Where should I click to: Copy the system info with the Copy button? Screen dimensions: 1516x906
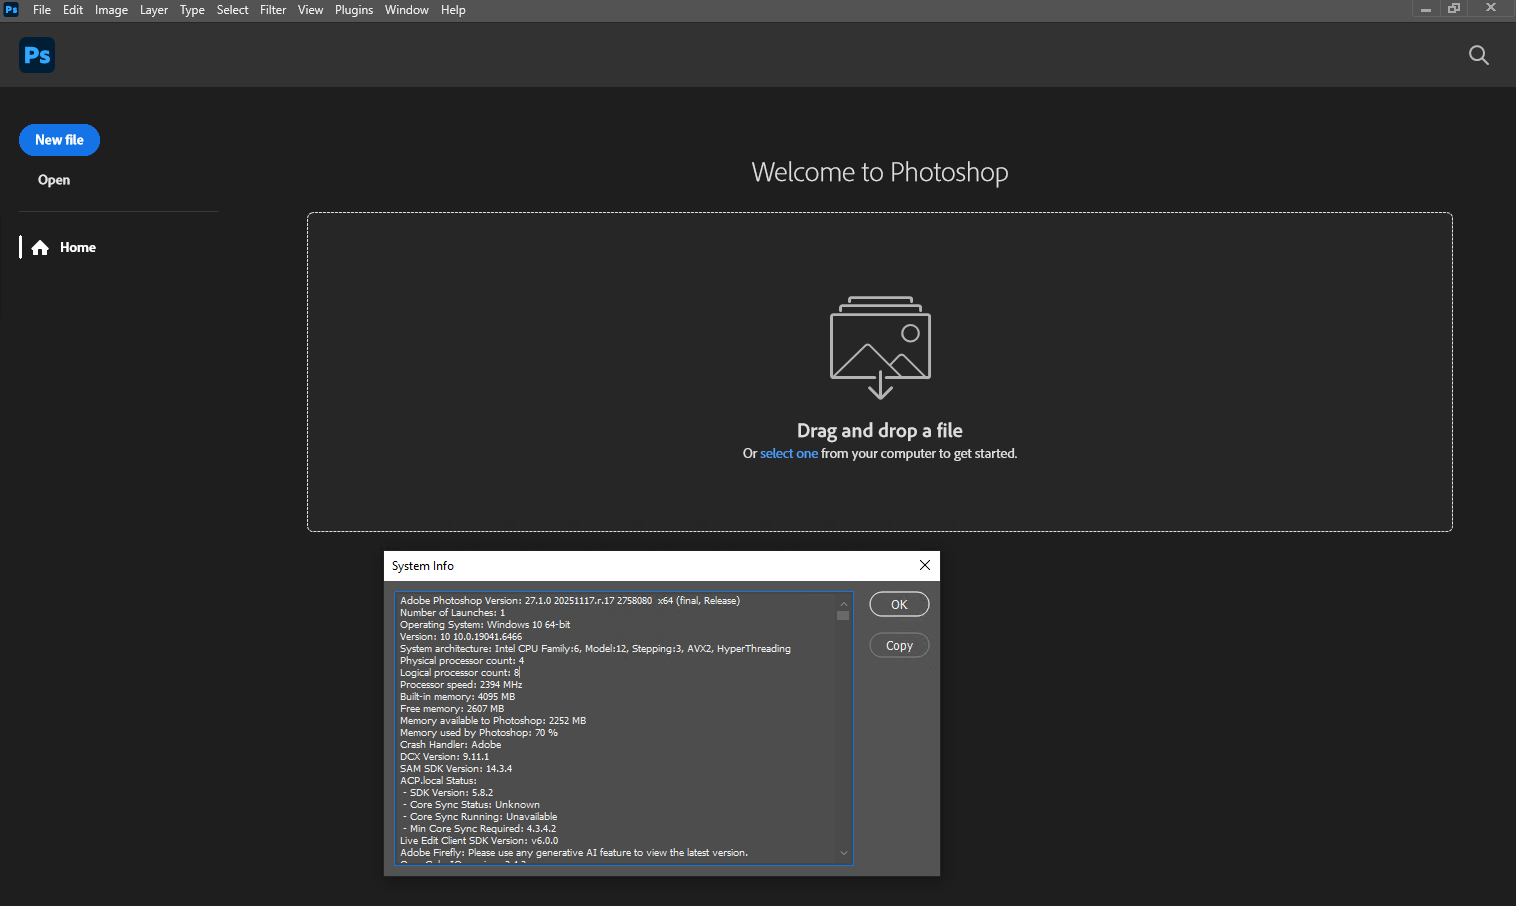click(x=899, y=646)
